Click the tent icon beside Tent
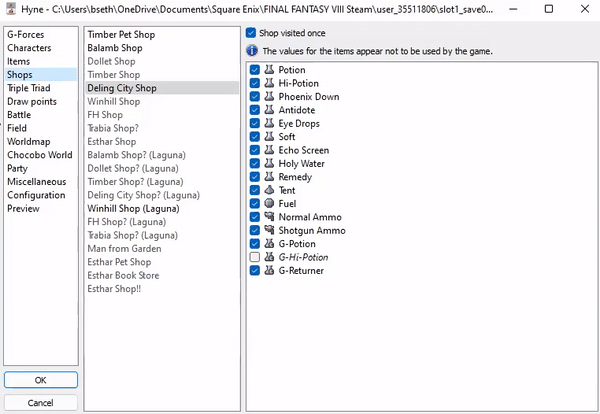 269,190
